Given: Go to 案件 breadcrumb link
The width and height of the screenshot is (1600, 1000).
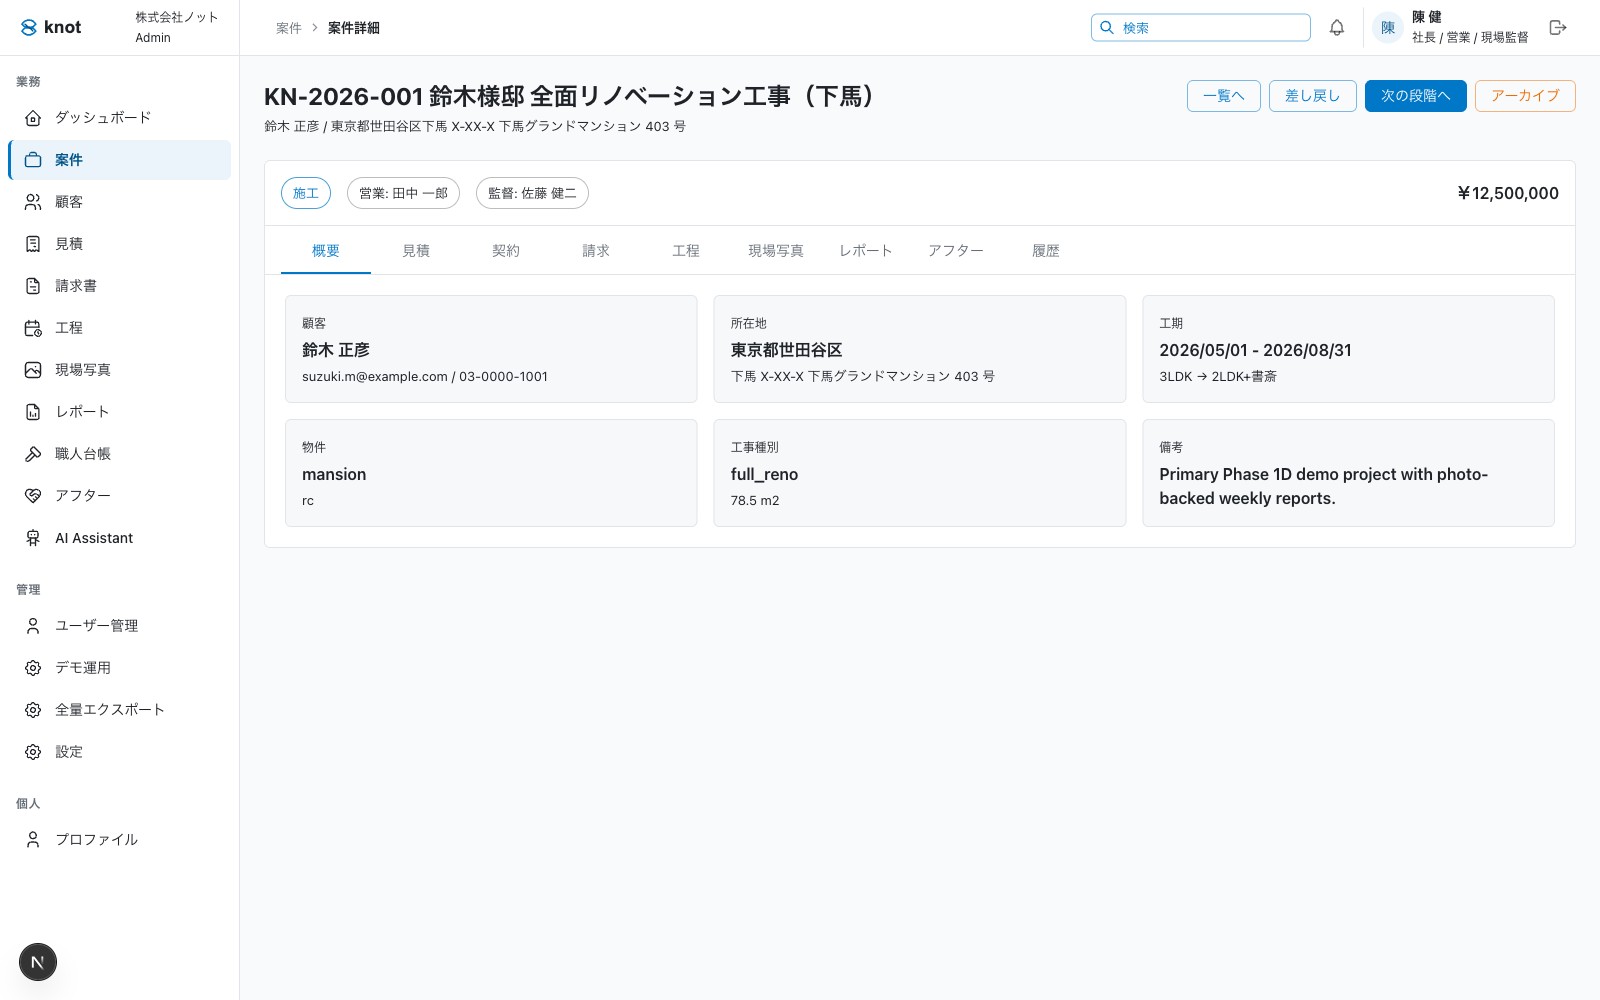Looking at the screenshot, I should pyautogui.click(x=289, y=28).
